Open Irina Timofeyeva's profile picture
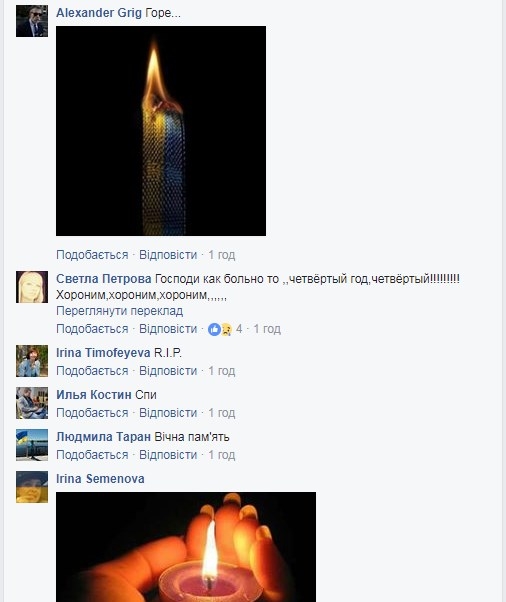Image resolution: width=506 pixels, height=602 pixels. pyautogui.click(x=32, y=361)
